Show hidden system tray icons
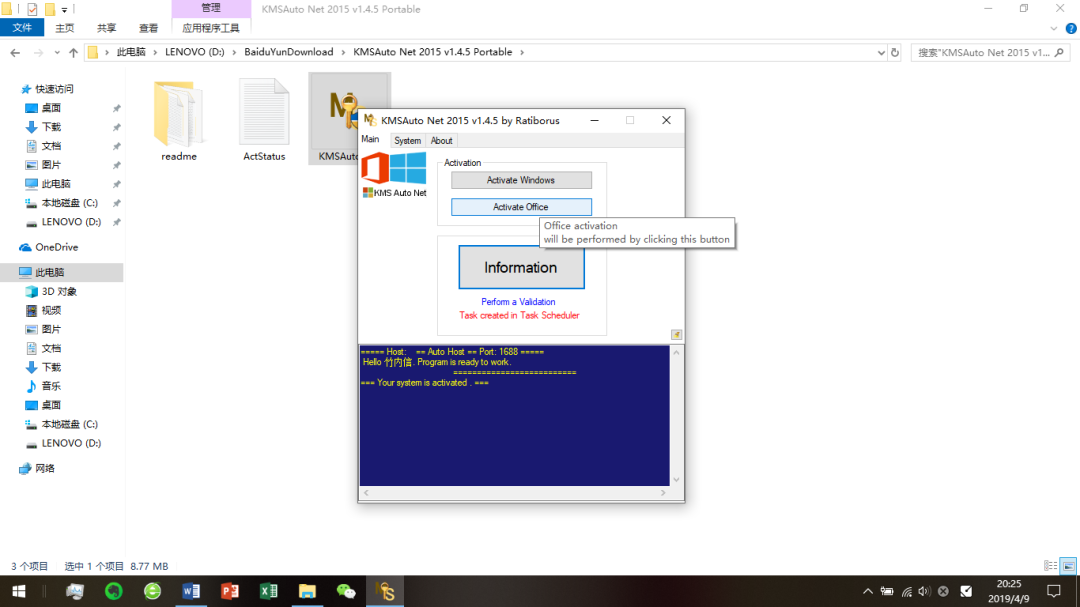Image resolution: width=1080 pixels, height=607 pixels. pyautogui.click(x=868, y=591)
